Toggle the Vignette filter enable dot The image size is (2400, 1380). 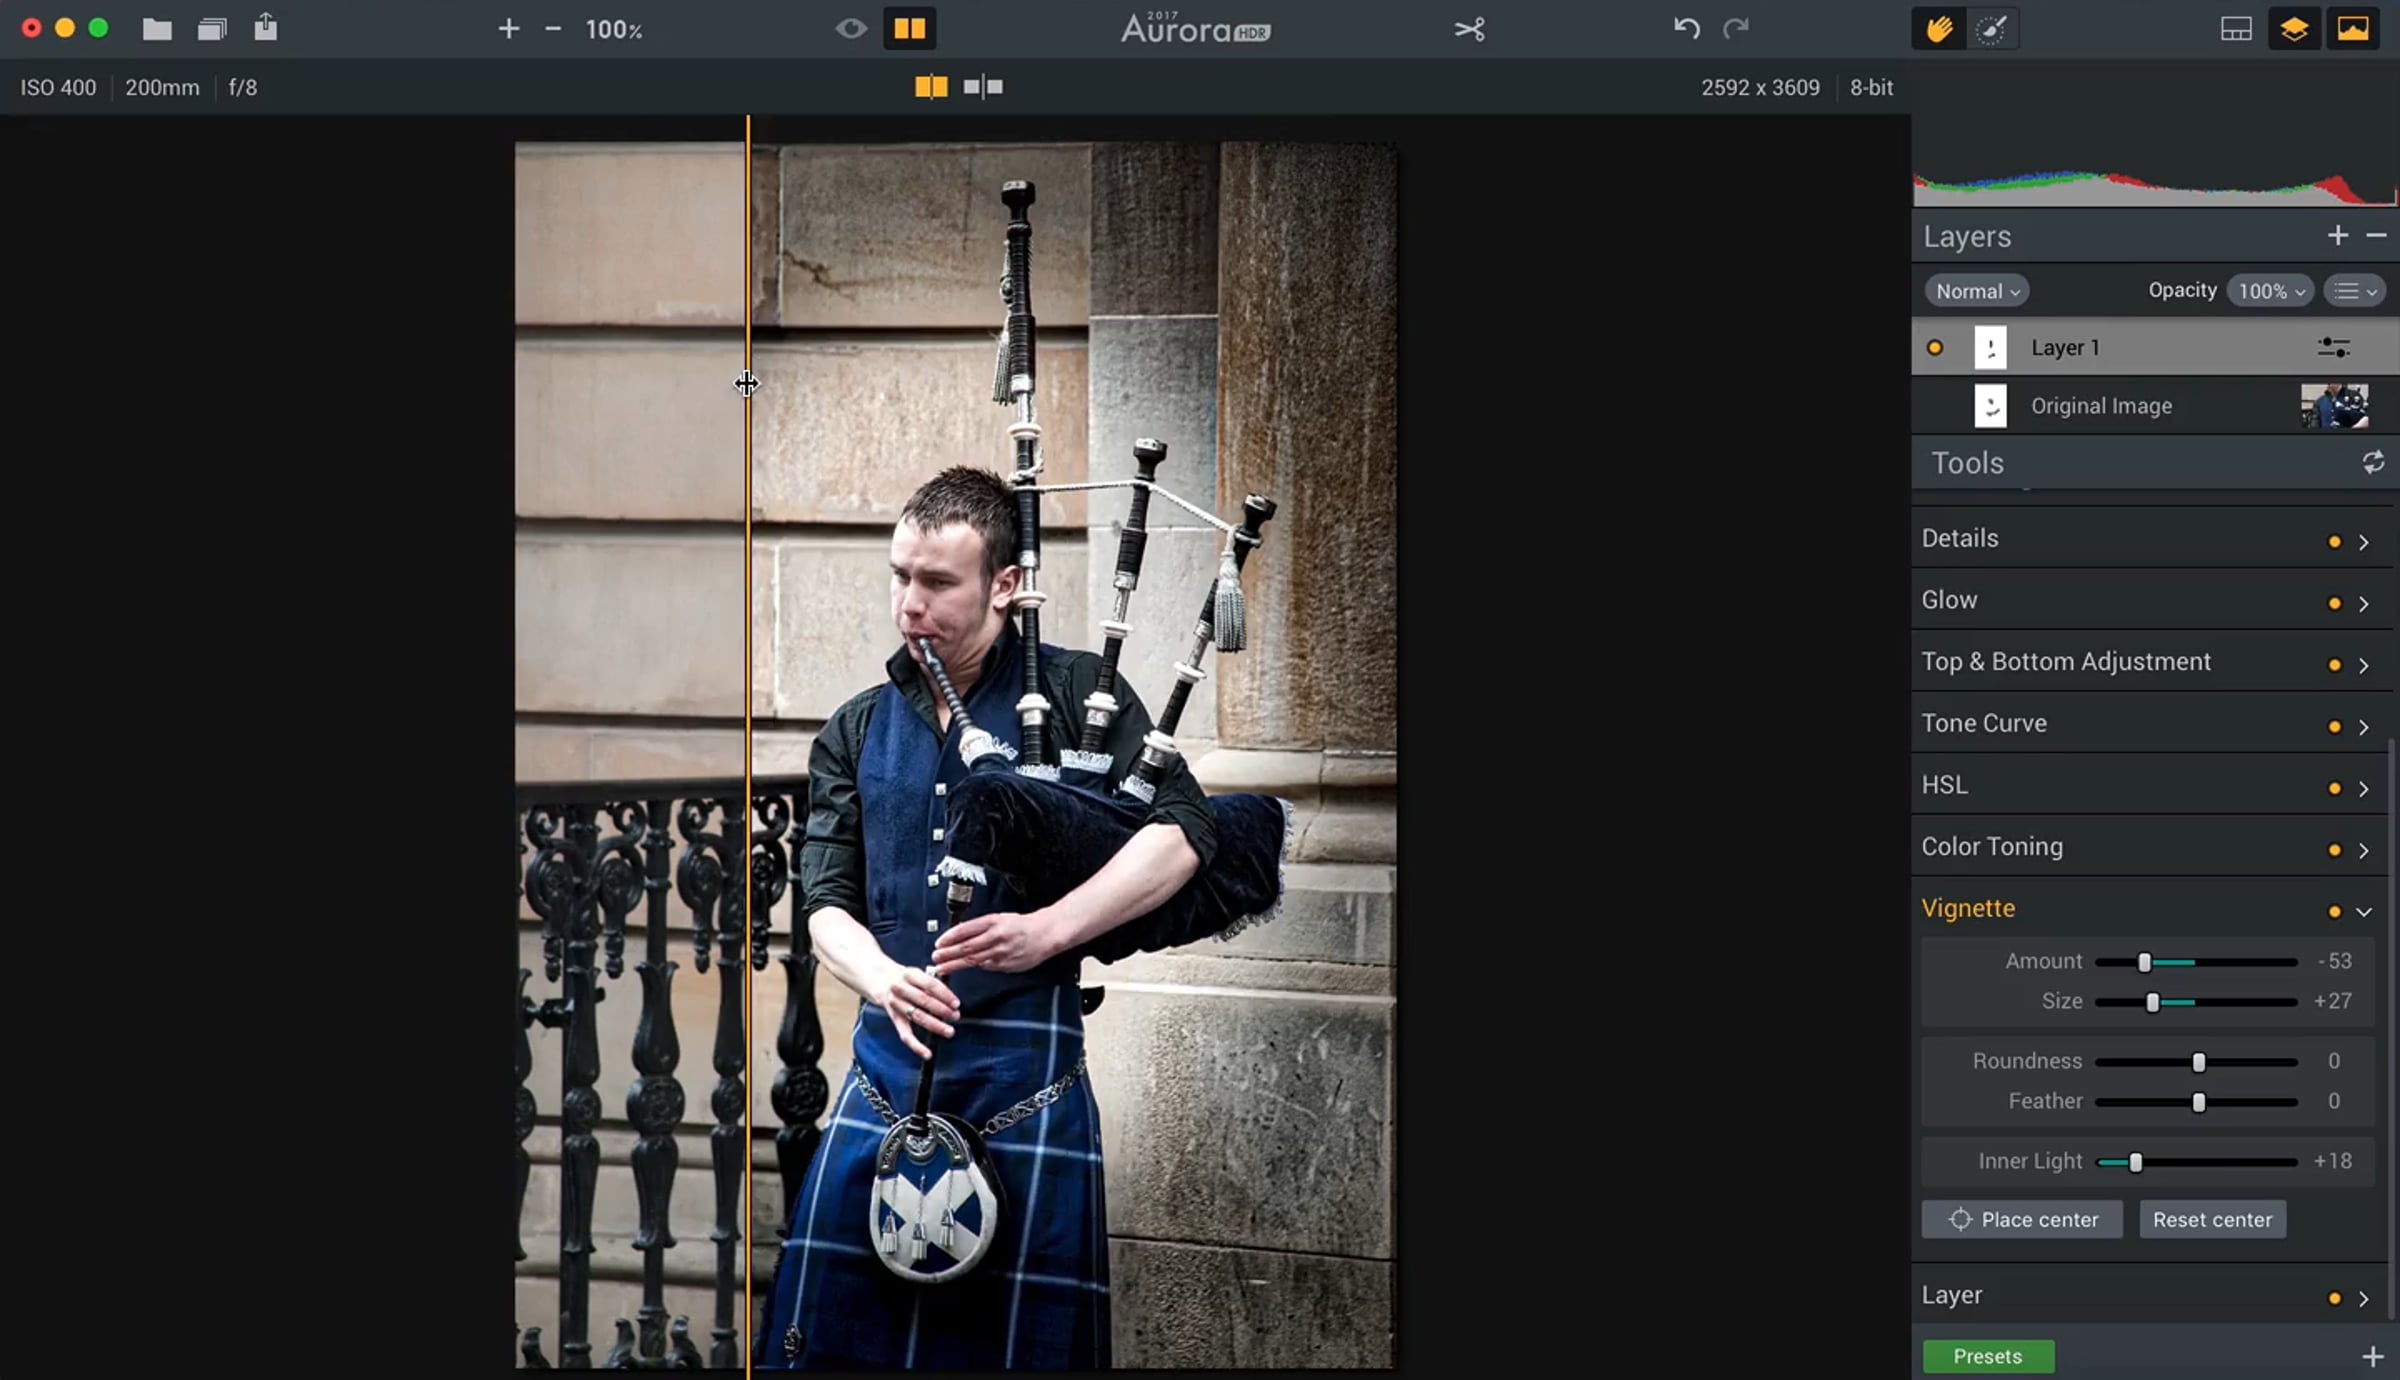(x=2334, y=912)
